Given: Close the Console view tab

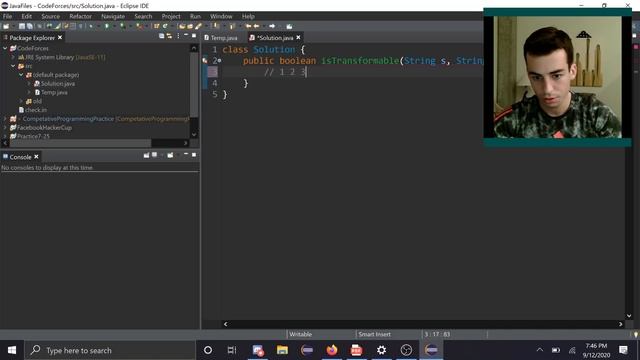Looking at the screenshot, I should click(36, 156).
